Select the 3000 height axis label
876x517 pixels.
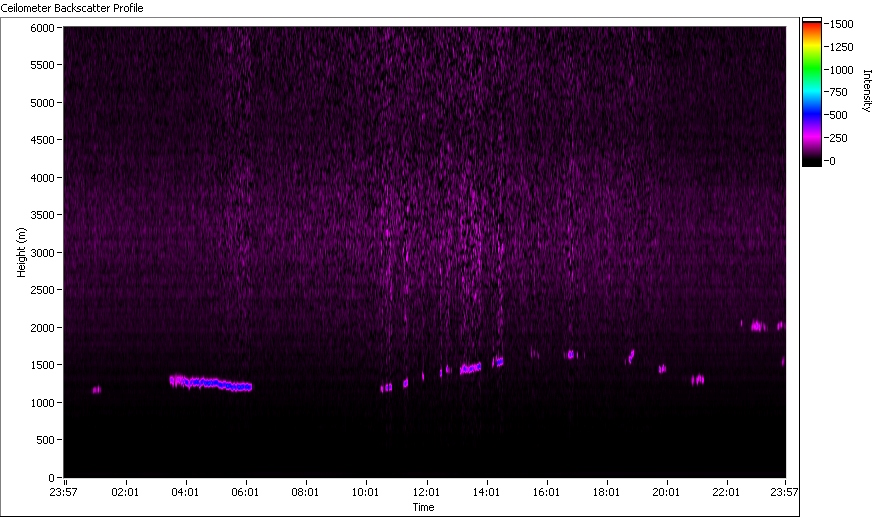click(42, 253)
